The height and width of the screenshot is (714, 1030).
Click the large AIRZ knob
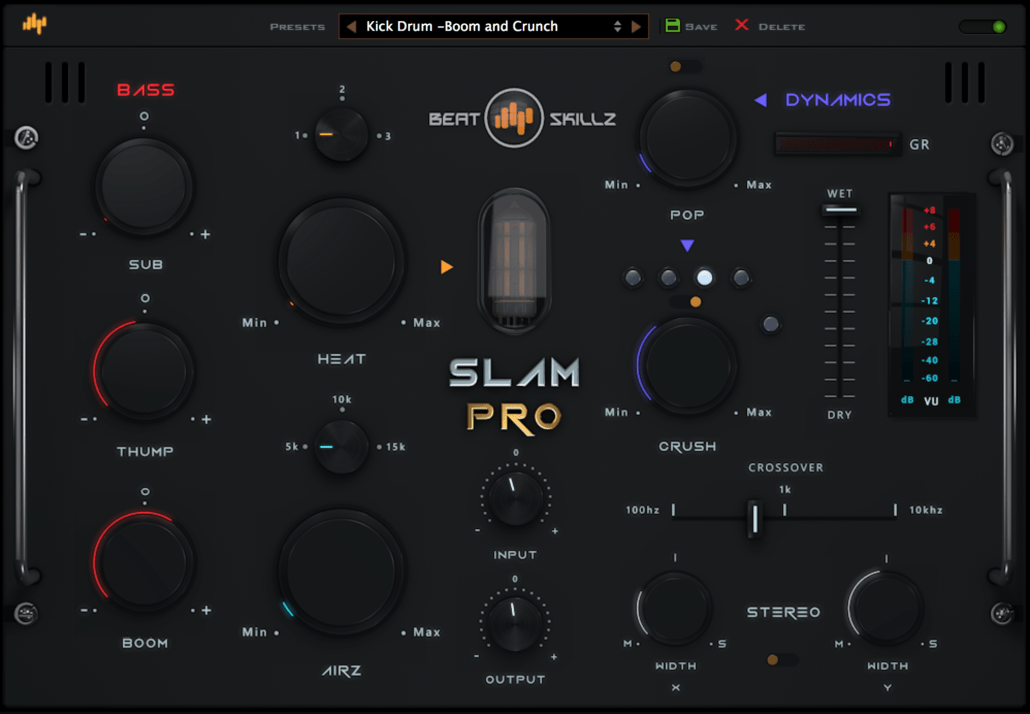(x=341, y=571)
